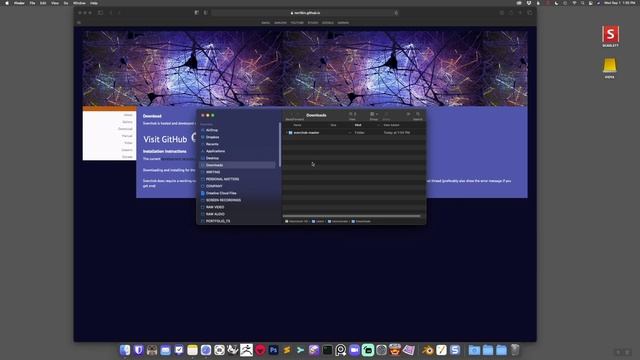The image size is (640, 360).
Task: Open Photoshop from the Dock
Action: coord(273,350)
